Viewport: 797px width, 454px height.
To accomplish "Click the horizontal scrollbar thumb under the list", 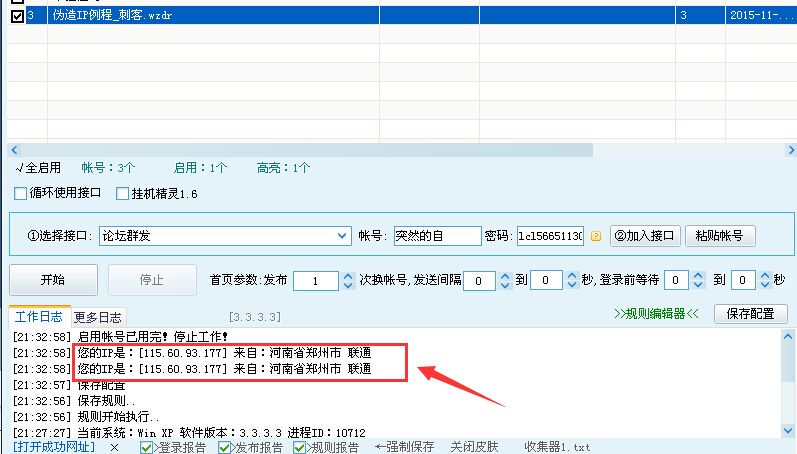I will pyautogui.click(x=306, y=150).
